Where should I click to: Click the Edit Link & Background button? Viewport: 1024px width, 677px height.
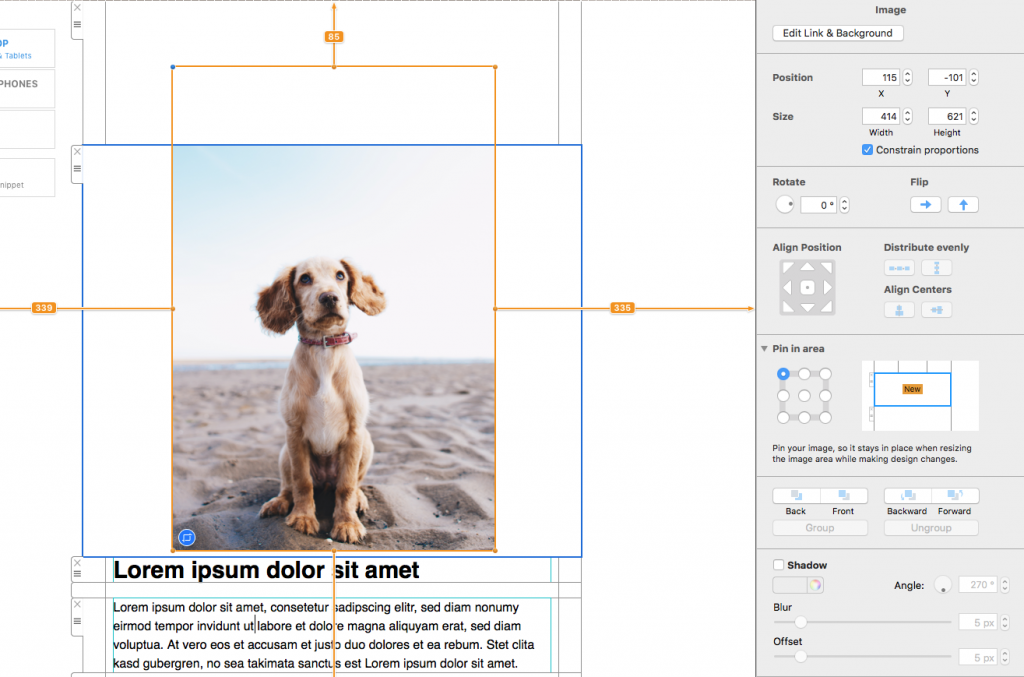837,33
